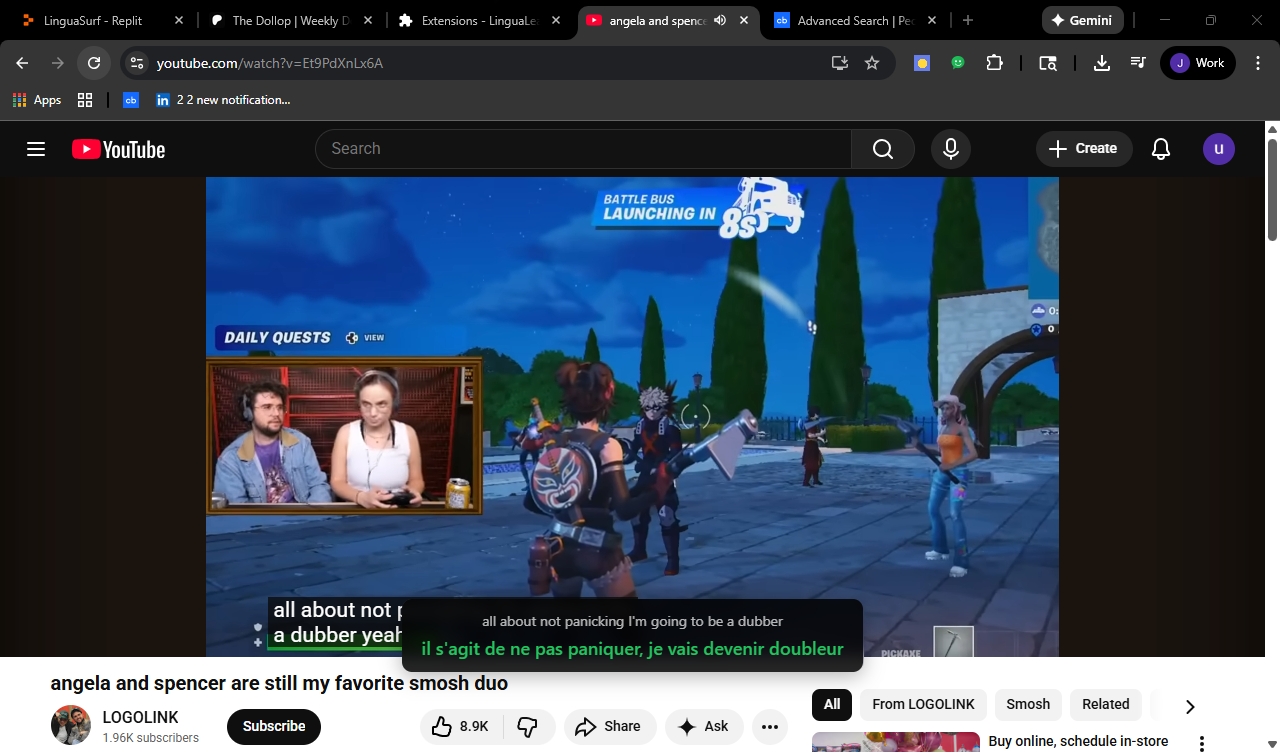This screenshot has height=752, width=1280.
Task: Click the YouTube home logo
Action: coord(118,149)
